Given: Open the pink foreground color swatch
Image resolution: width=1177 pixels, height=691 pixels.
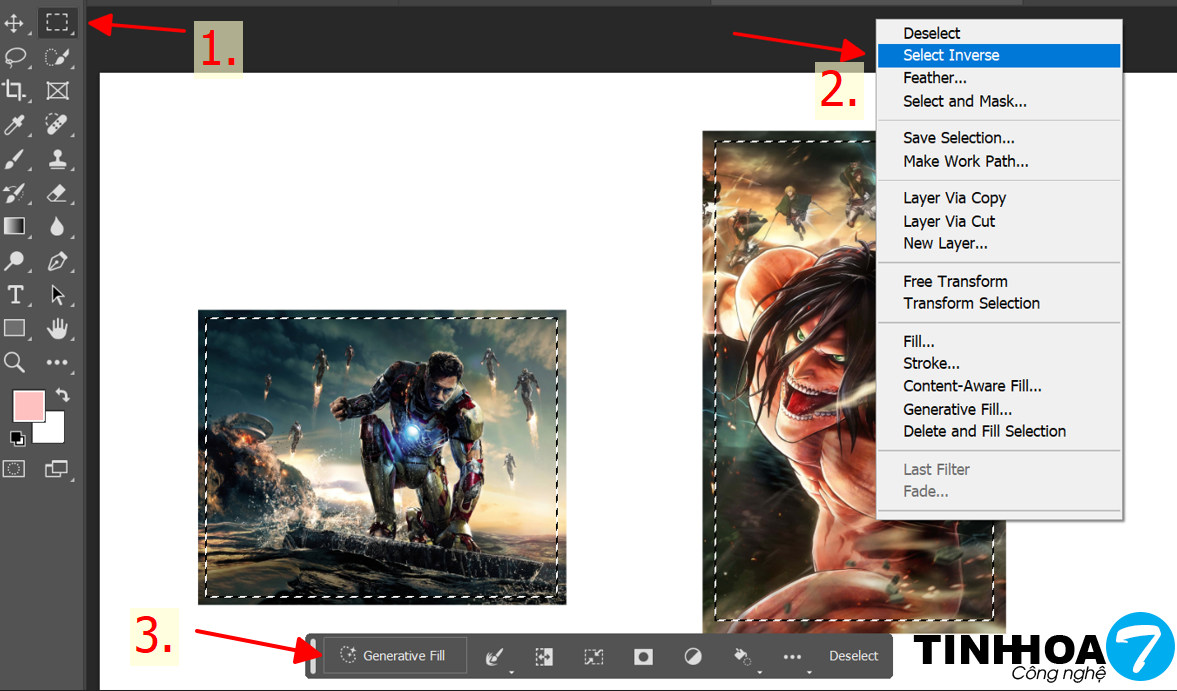Looking at the screenshot, I should tap(27, 406).
